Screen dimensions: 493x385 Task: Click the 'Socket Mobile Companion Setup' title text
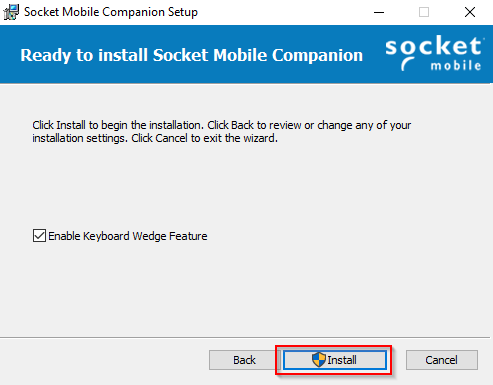111,12
